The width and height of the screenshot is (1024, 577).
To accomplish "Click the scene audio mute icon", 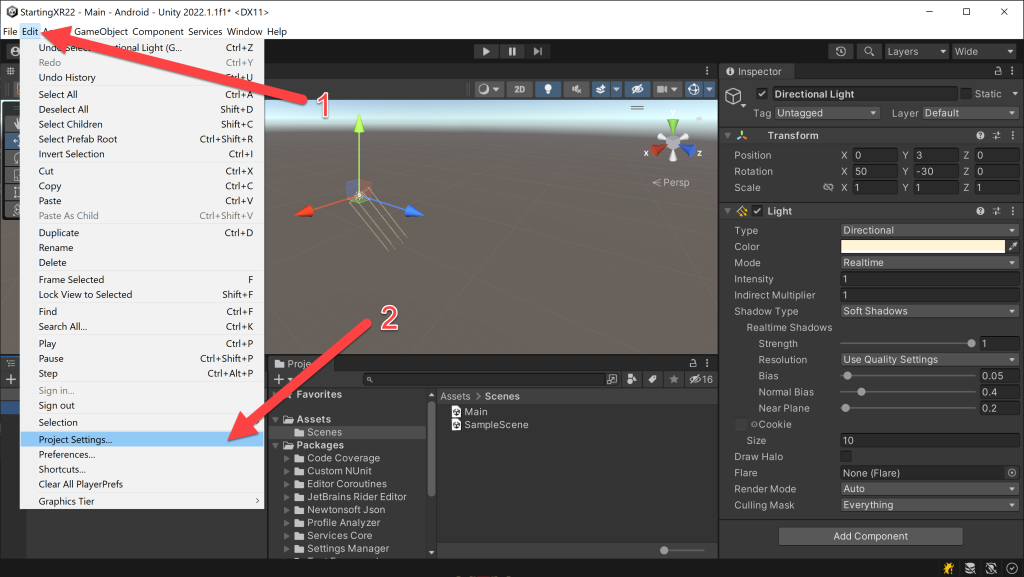I will [576, 89].
